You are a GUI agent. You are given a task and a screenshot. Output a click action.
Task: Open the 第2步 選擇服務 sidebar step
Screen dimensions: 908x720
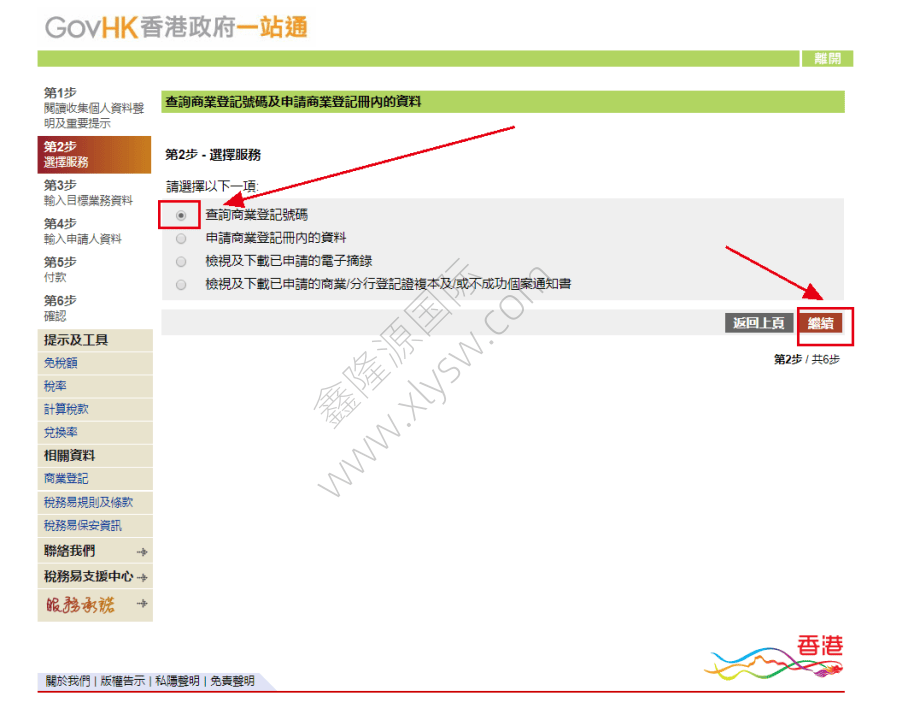[94, 155]
